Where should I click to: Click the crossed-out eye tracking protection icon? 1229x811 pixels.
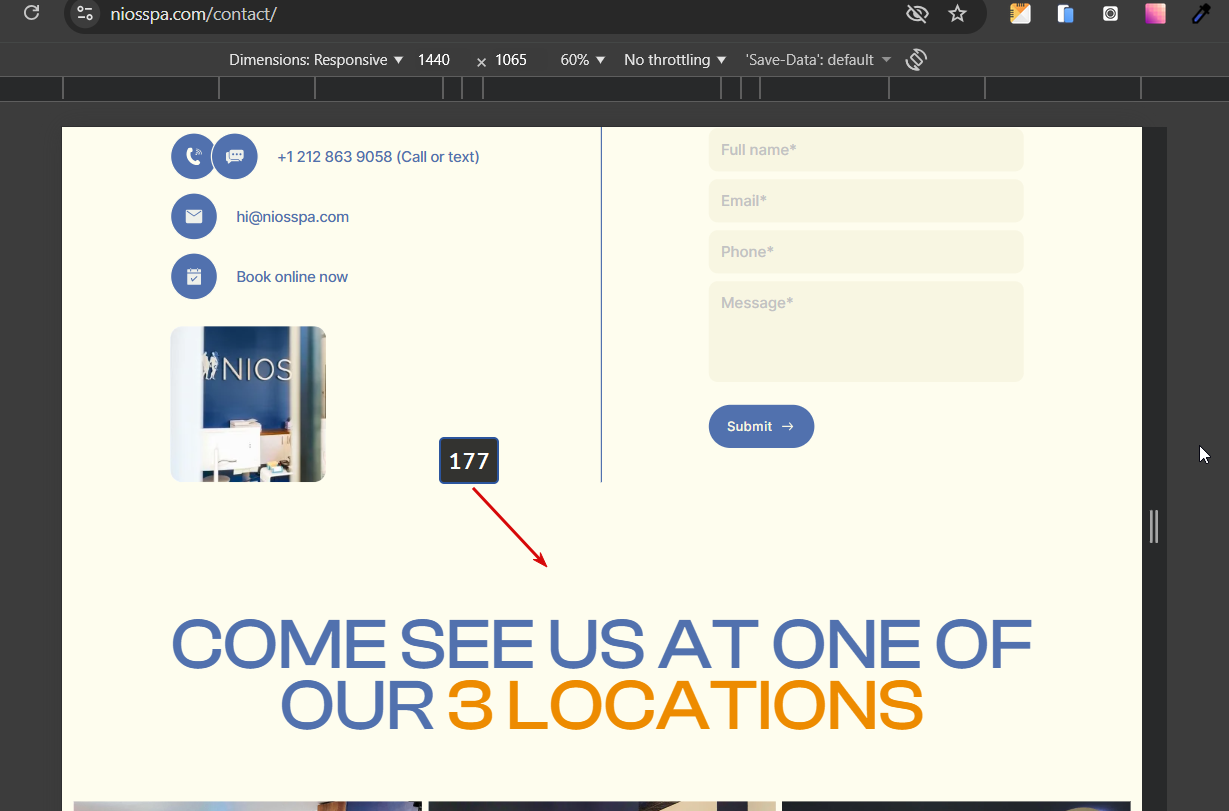[x=916, y=13]
